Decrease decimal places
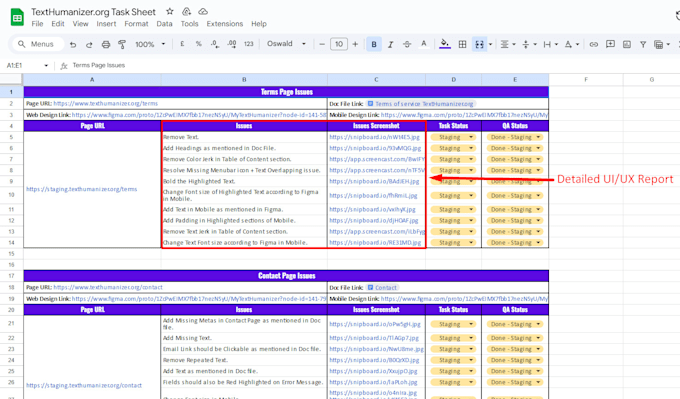Image resolution: width=680 pixels, height=399 pixels. point(215,44)
